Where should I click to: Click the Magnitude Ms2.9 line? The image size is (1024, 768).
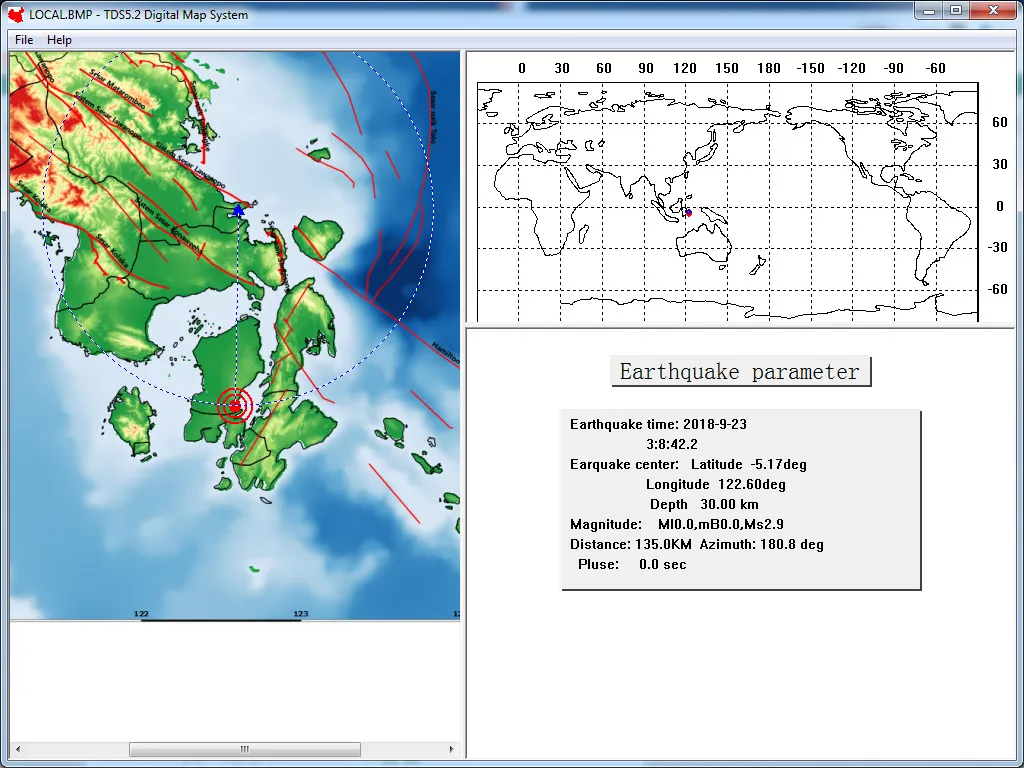[x=676, y=524]
